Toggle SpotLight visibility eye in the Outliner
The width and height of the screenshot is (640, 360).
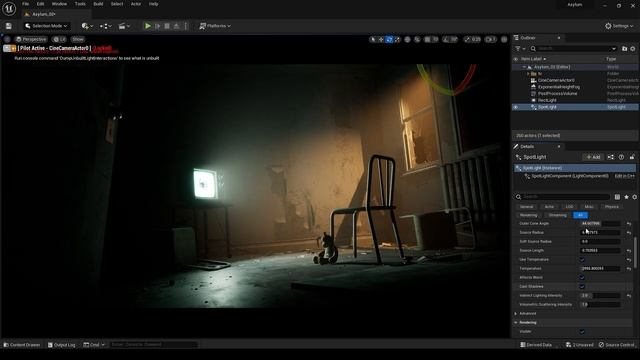[x=516, y=107]
